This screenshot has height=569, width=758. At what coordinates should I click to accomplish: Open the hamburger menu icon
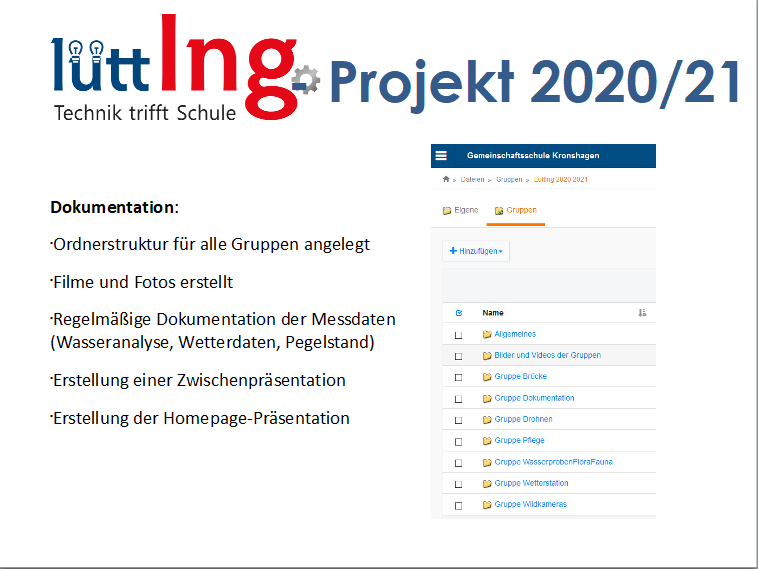[441, 156]
